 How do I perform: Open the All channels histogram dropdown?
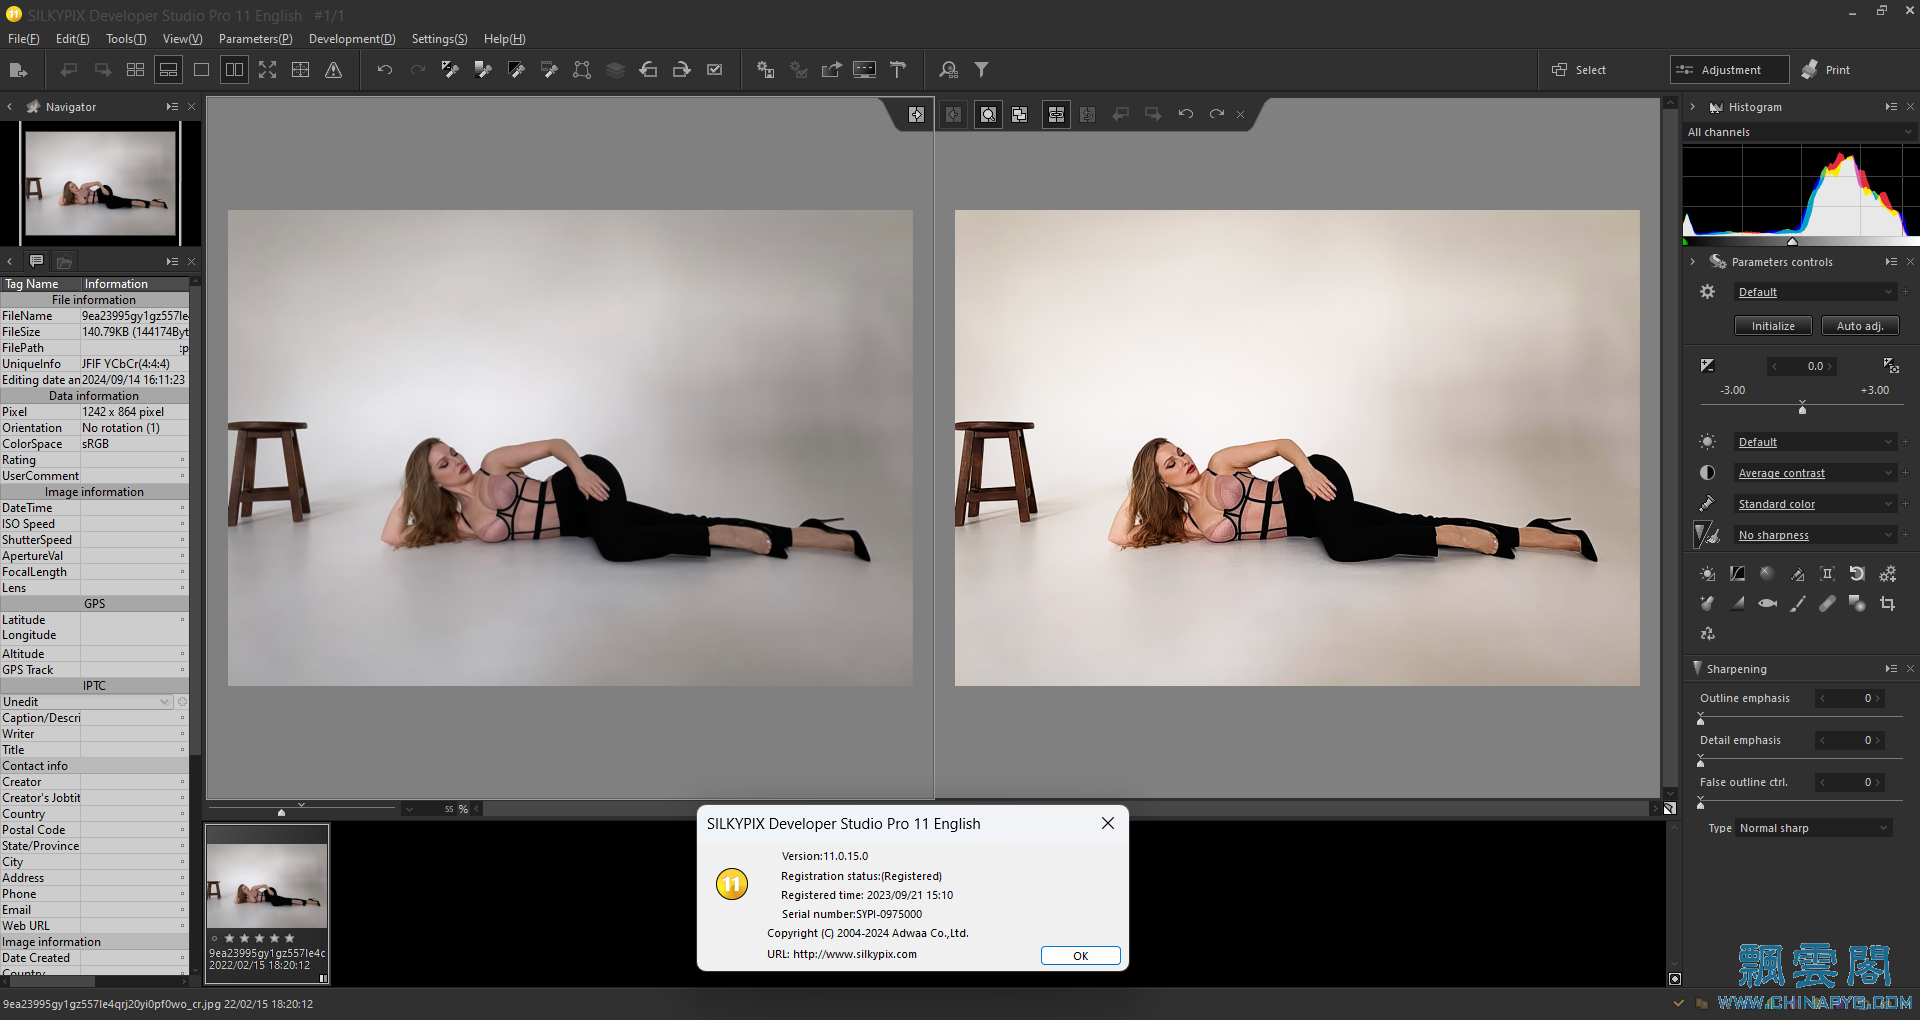pos(1800,132)
